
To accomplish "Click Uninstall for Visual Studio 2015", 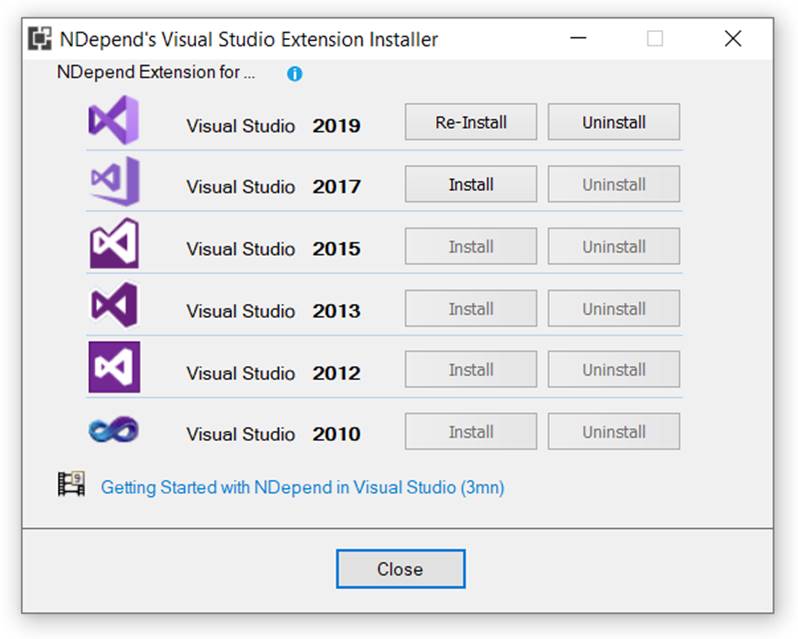I will click(x=614, y=246).
